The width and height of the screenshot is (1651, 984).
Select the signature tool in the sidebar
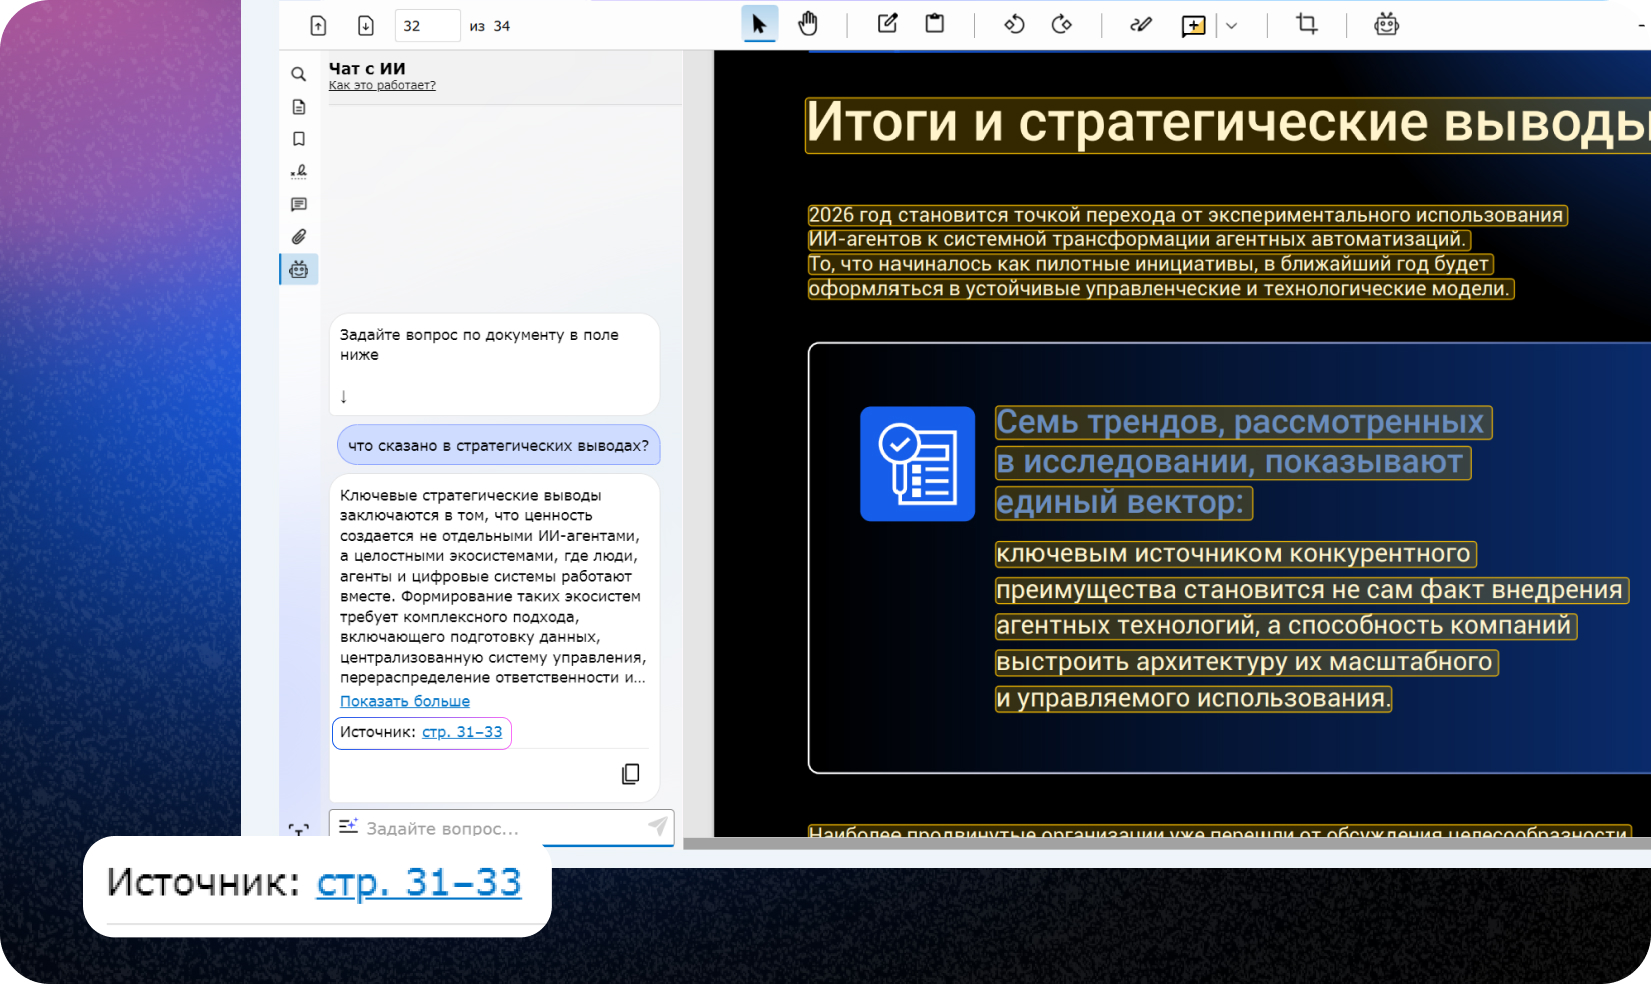click(298, 171)
